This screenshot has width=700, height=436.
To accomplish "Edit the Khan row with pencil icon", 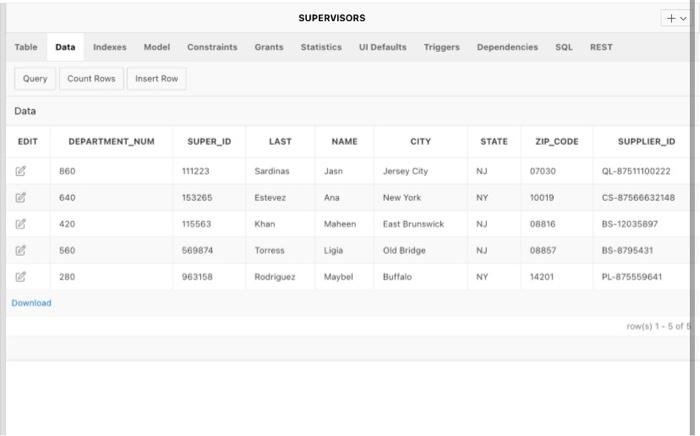I will pos(21,224).
